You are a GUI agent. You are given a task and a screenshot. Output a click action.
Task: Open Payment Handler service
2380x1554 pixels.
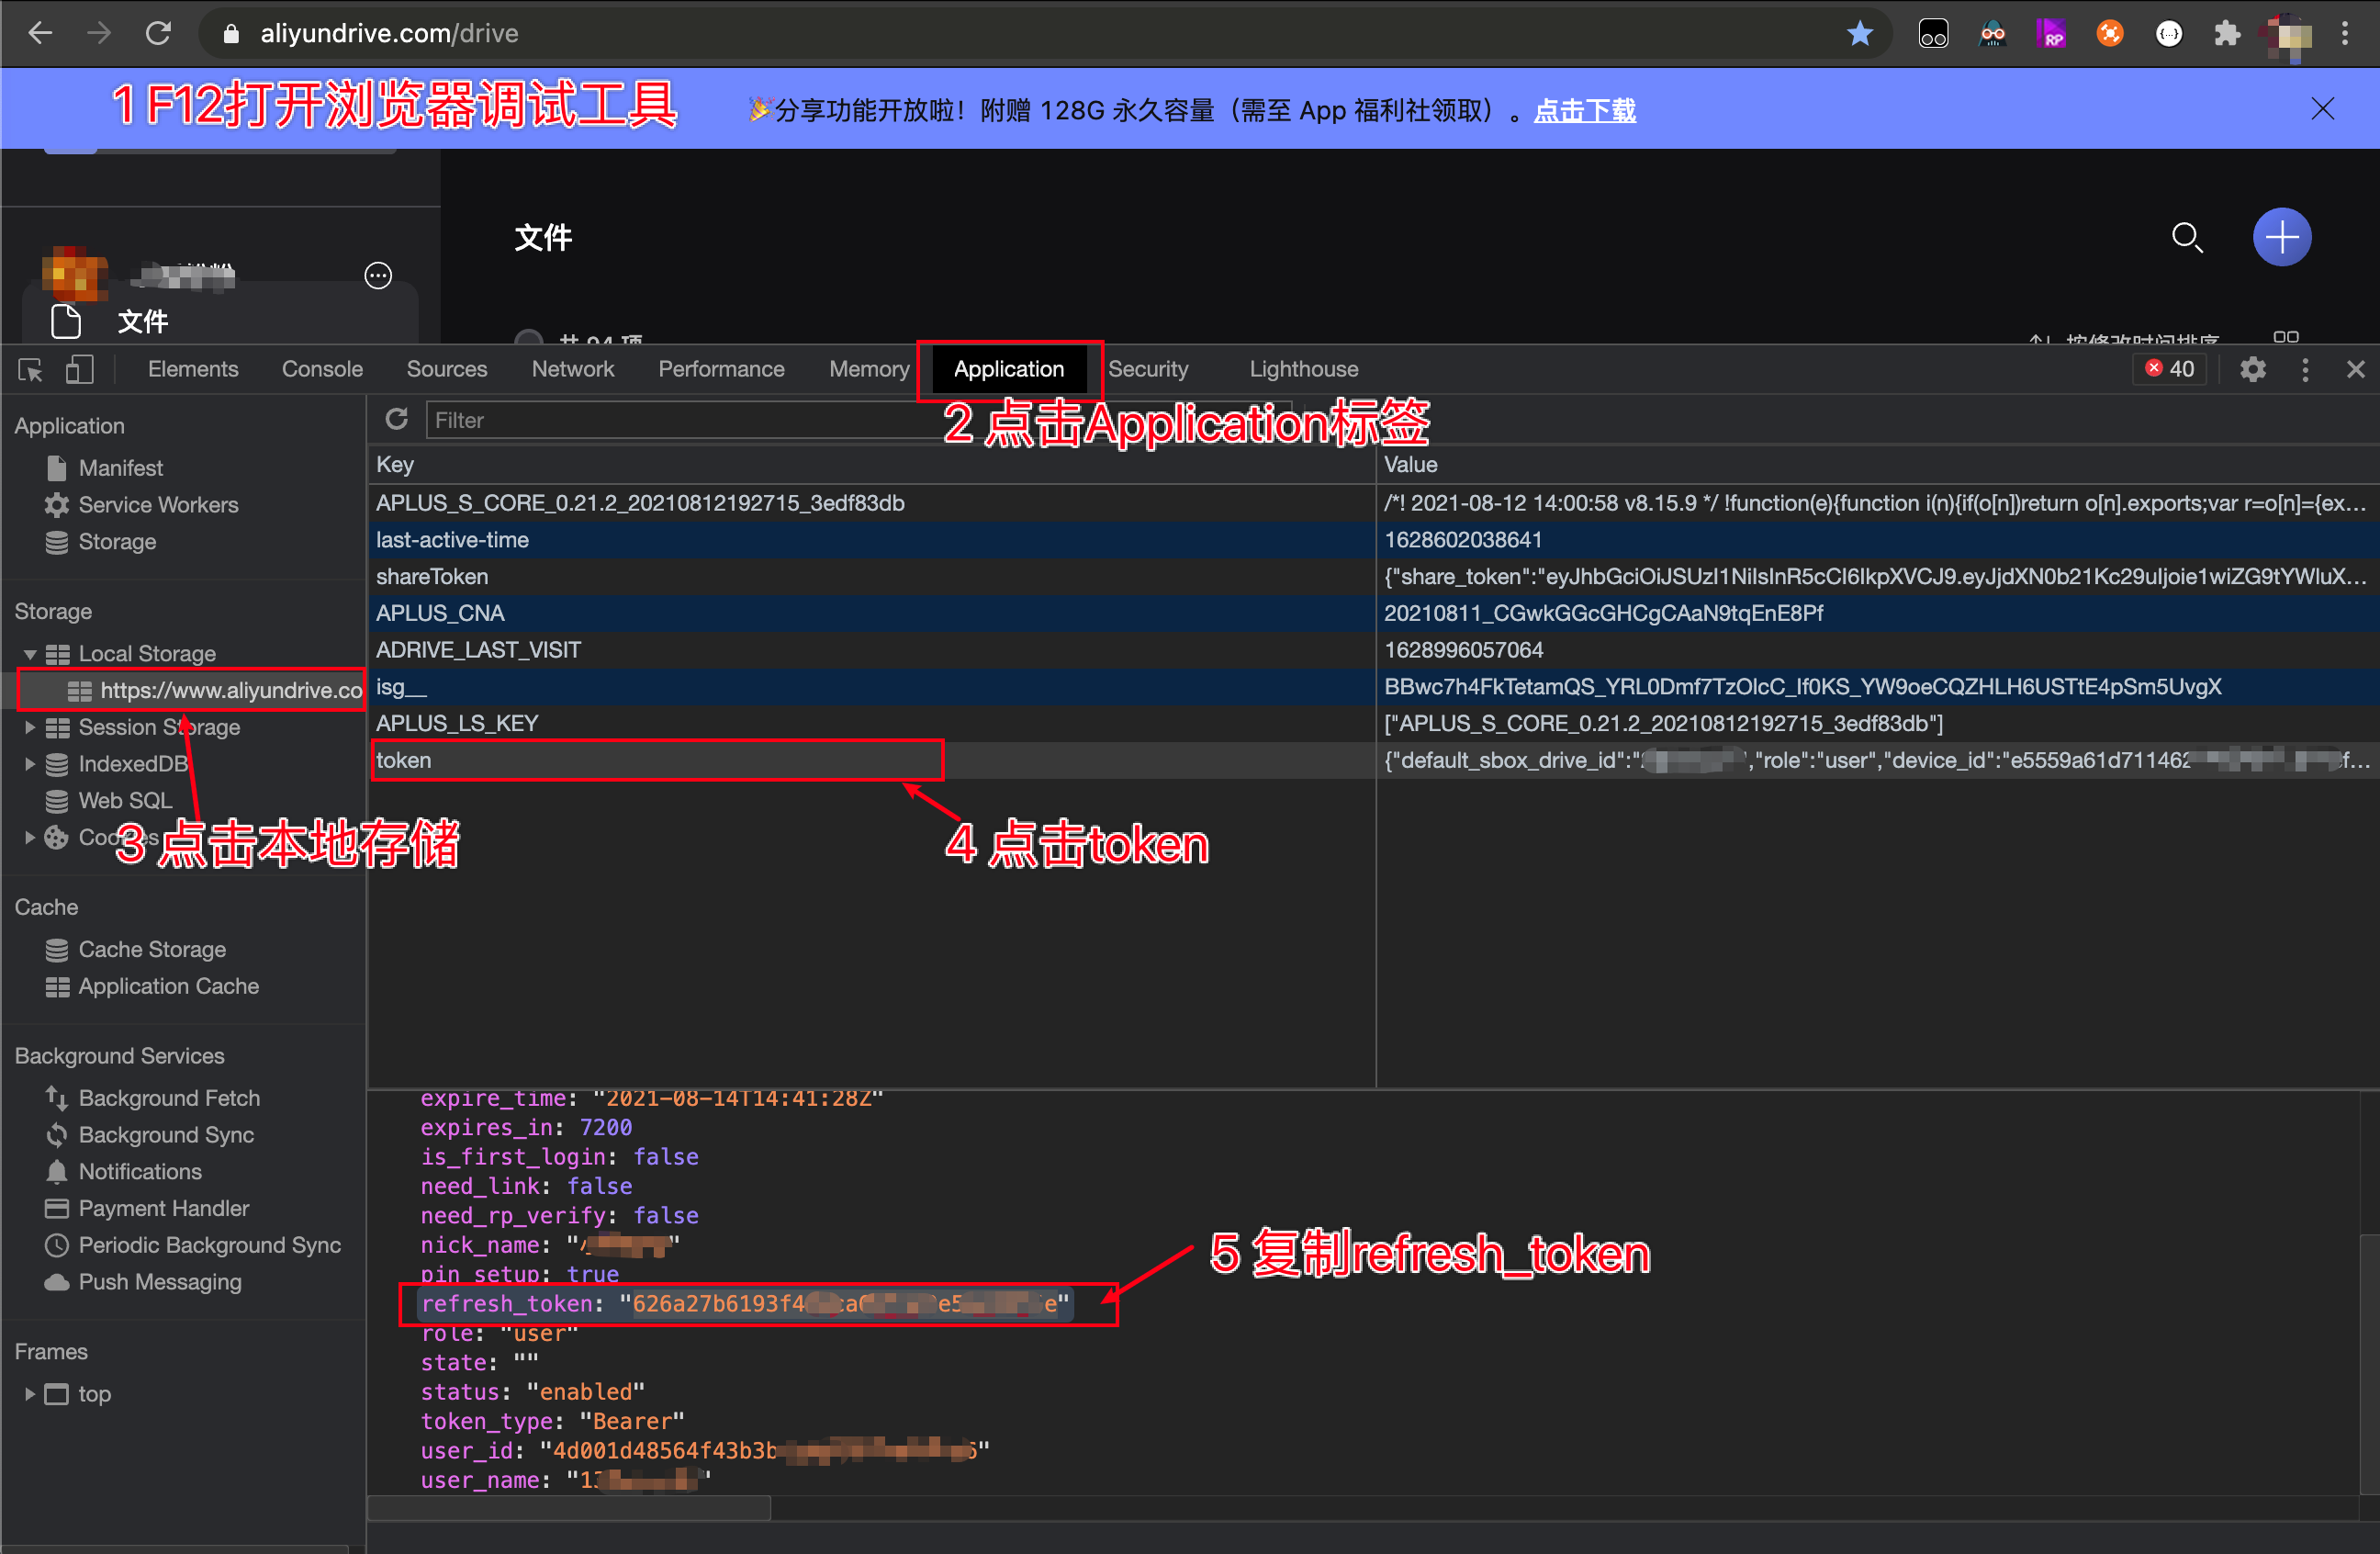(163, 1208)
